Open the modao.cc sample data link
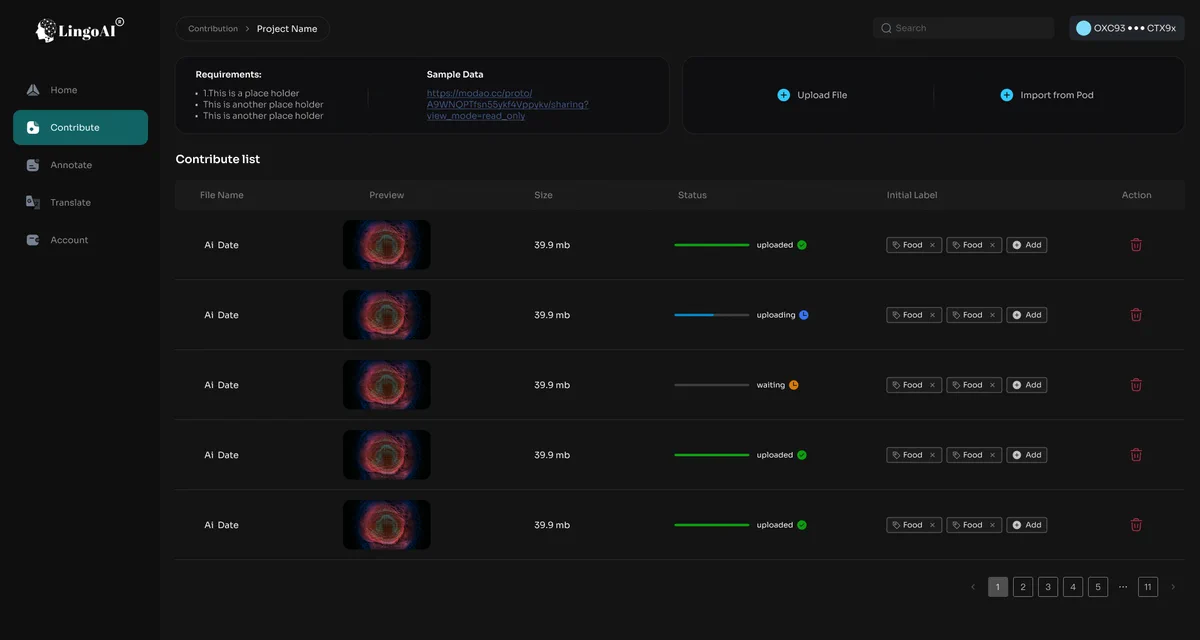Viewport: 1200px width, 640px height. (x=507, y=104)
